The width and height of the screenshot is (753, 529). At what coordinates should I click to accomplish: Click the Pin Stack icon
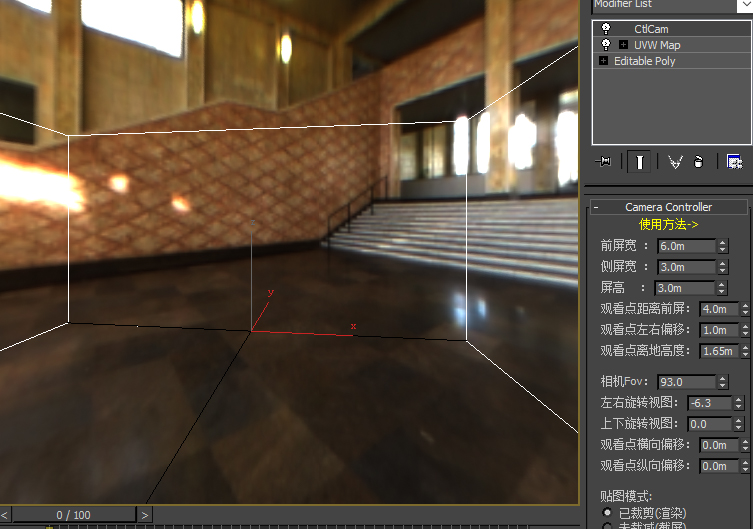pyautogui.click(x=603, y=161)
